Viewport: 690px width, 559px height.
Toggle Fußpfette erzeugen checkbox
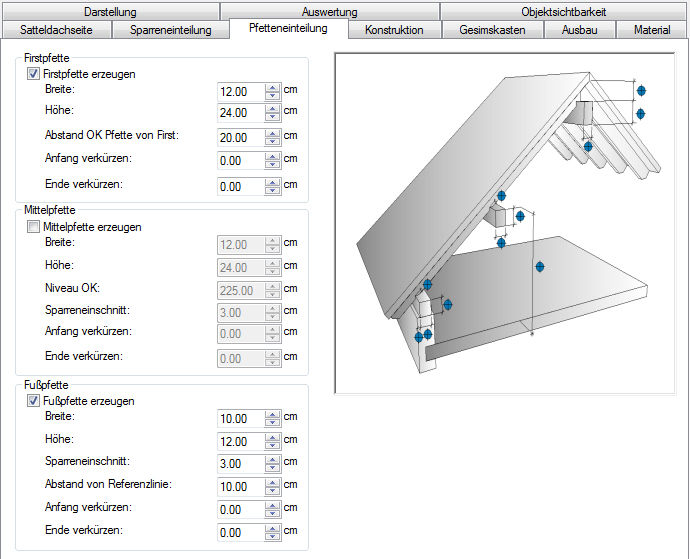coord(33,401)
